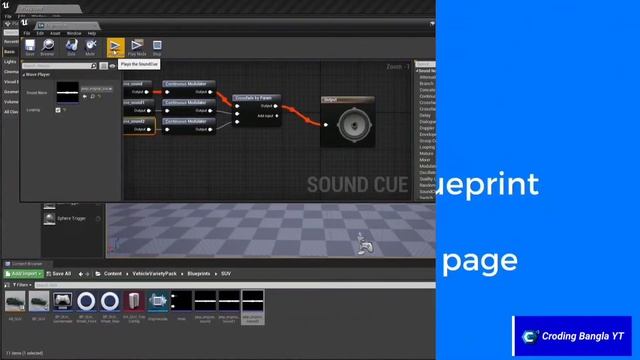This screenshot has height=360, width=640.
Task: Select the Output speaker node
Action: pyautogui.click(x=348, y=122)
